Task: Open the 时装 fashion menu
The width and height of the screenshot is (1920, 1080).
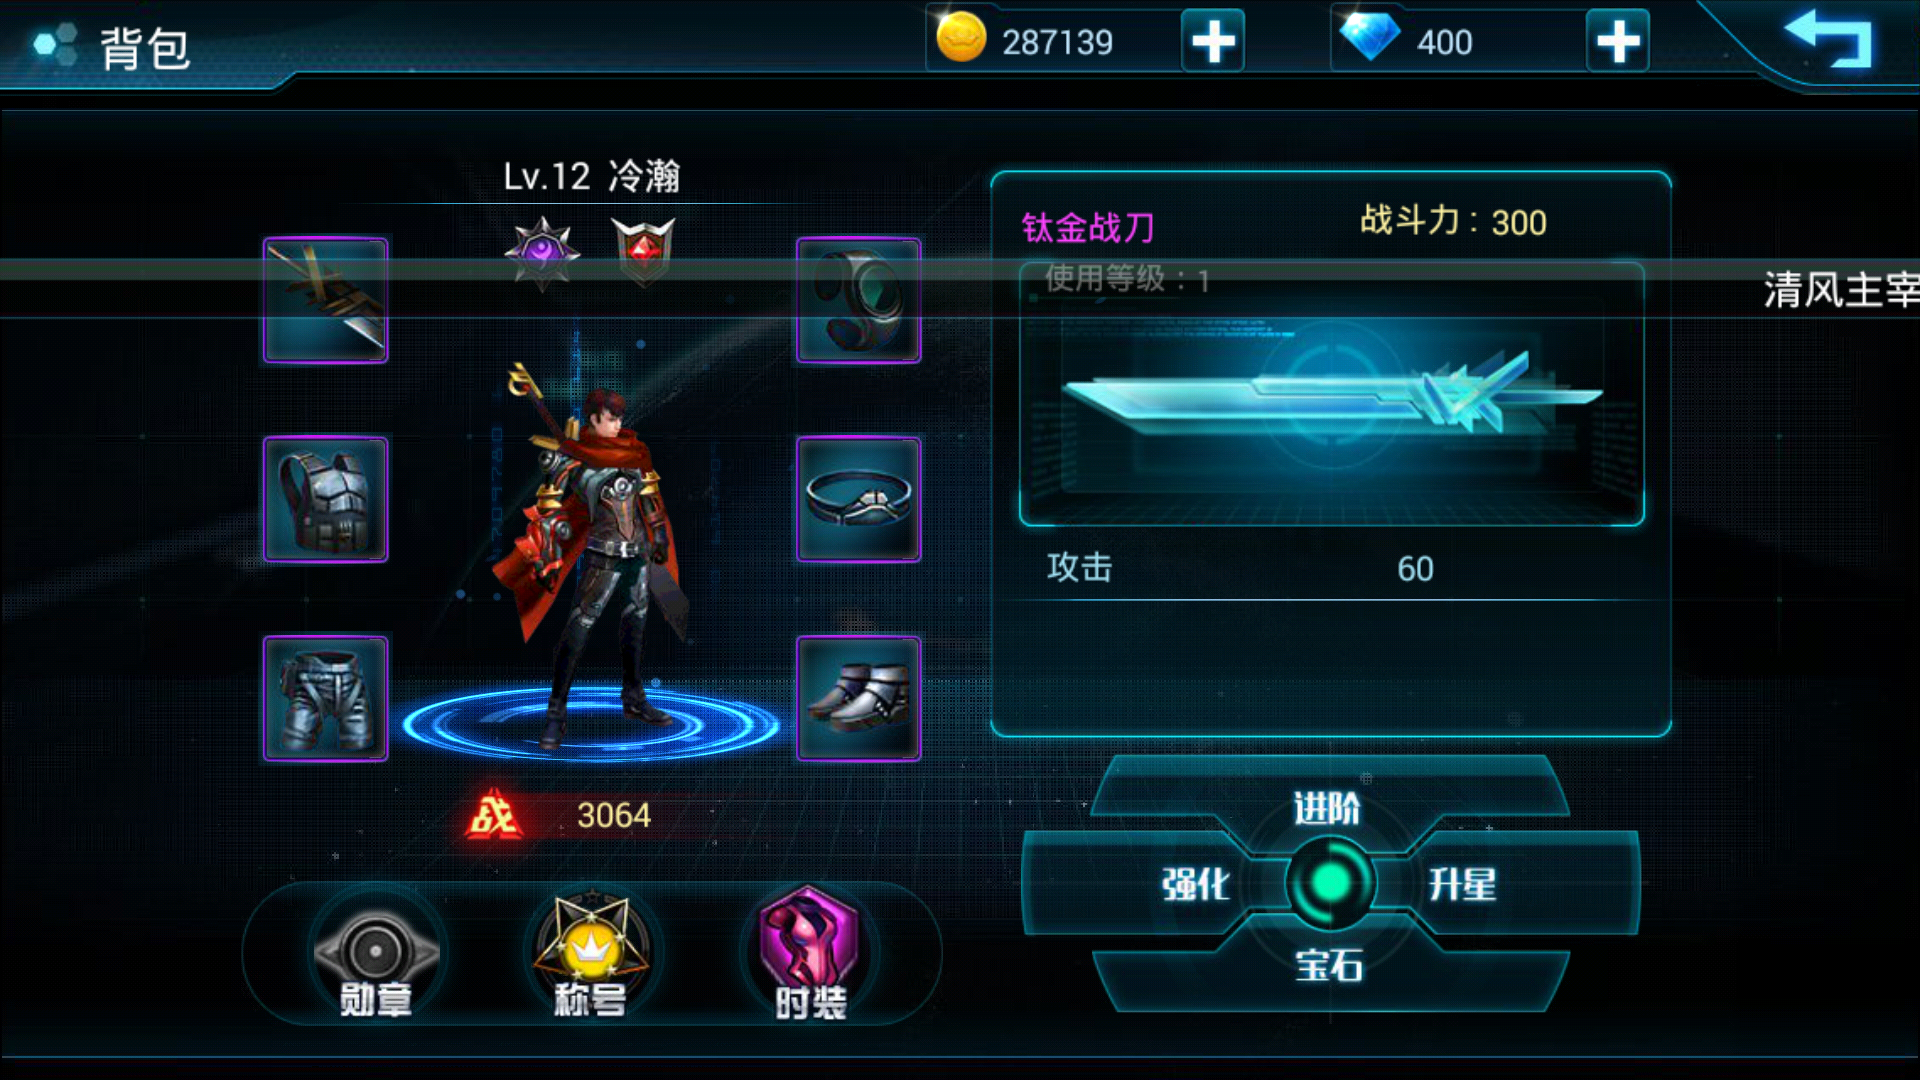Action: [810, 955]
